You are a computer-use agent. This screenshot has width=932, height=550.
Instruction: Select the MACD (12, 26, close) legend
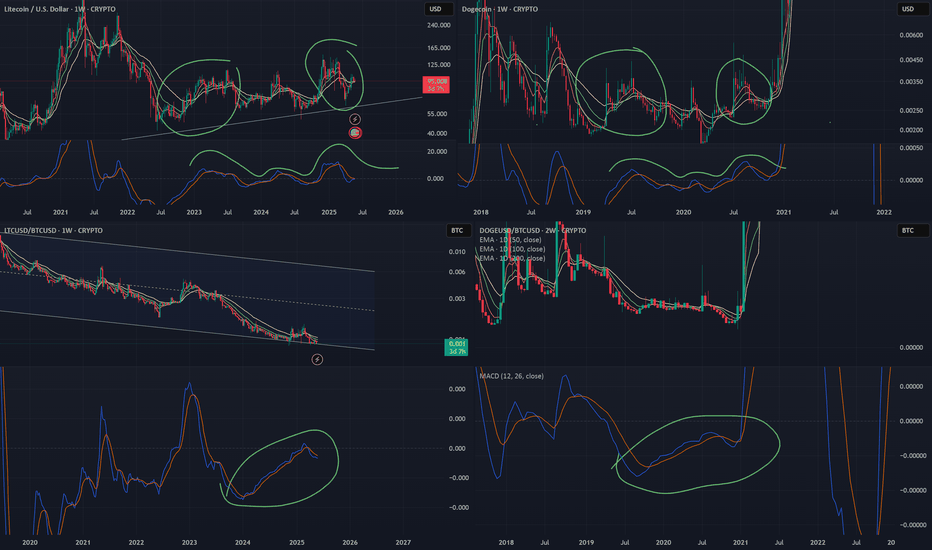(511, 376)
